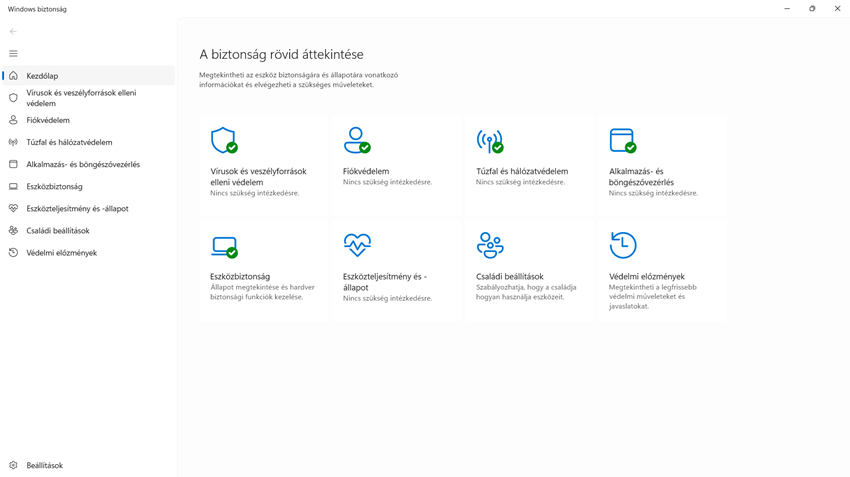Open the Vírusok és veszélyforrások elleni védelem card title
The height and width of the screenshot is (477, 850).
point(258,177)
